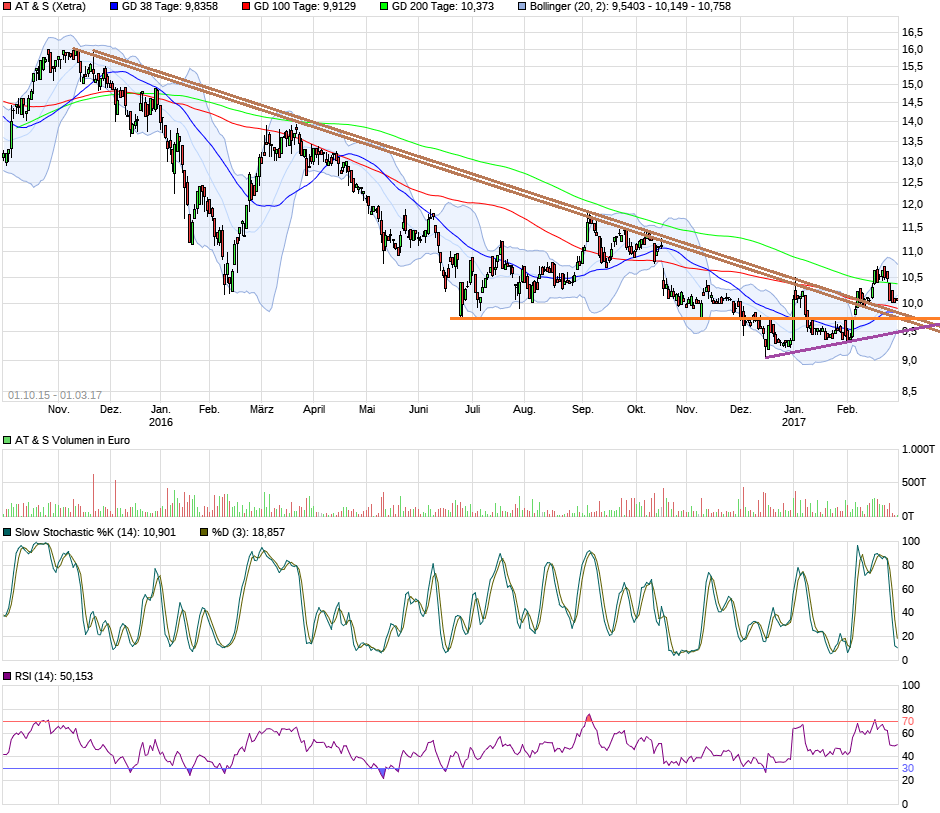Click the 'Jan. 2017' time axis label
This screenshot has width=940, height=813.
794,415
